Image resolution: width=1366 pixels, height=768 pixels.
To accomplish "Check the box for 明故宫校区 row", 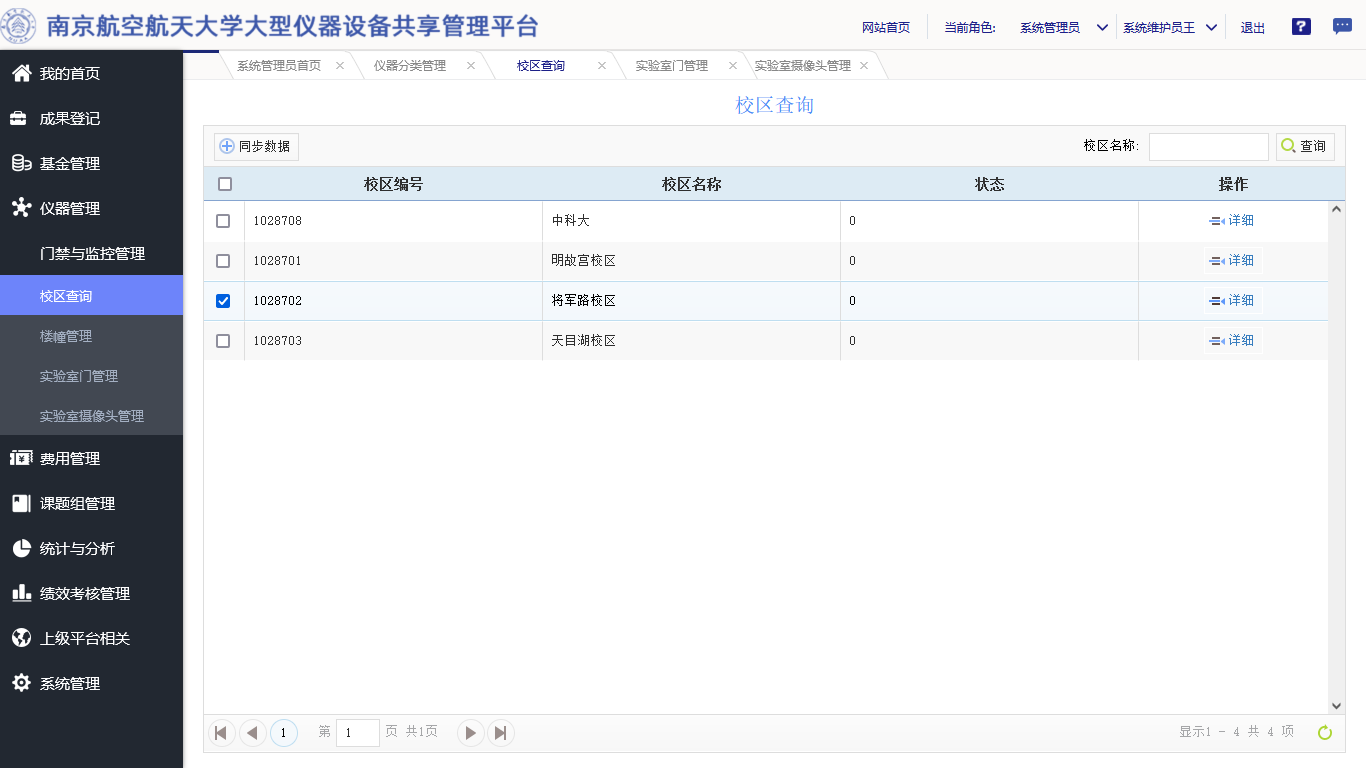I will pyautogui.click(x=223, y=261).
